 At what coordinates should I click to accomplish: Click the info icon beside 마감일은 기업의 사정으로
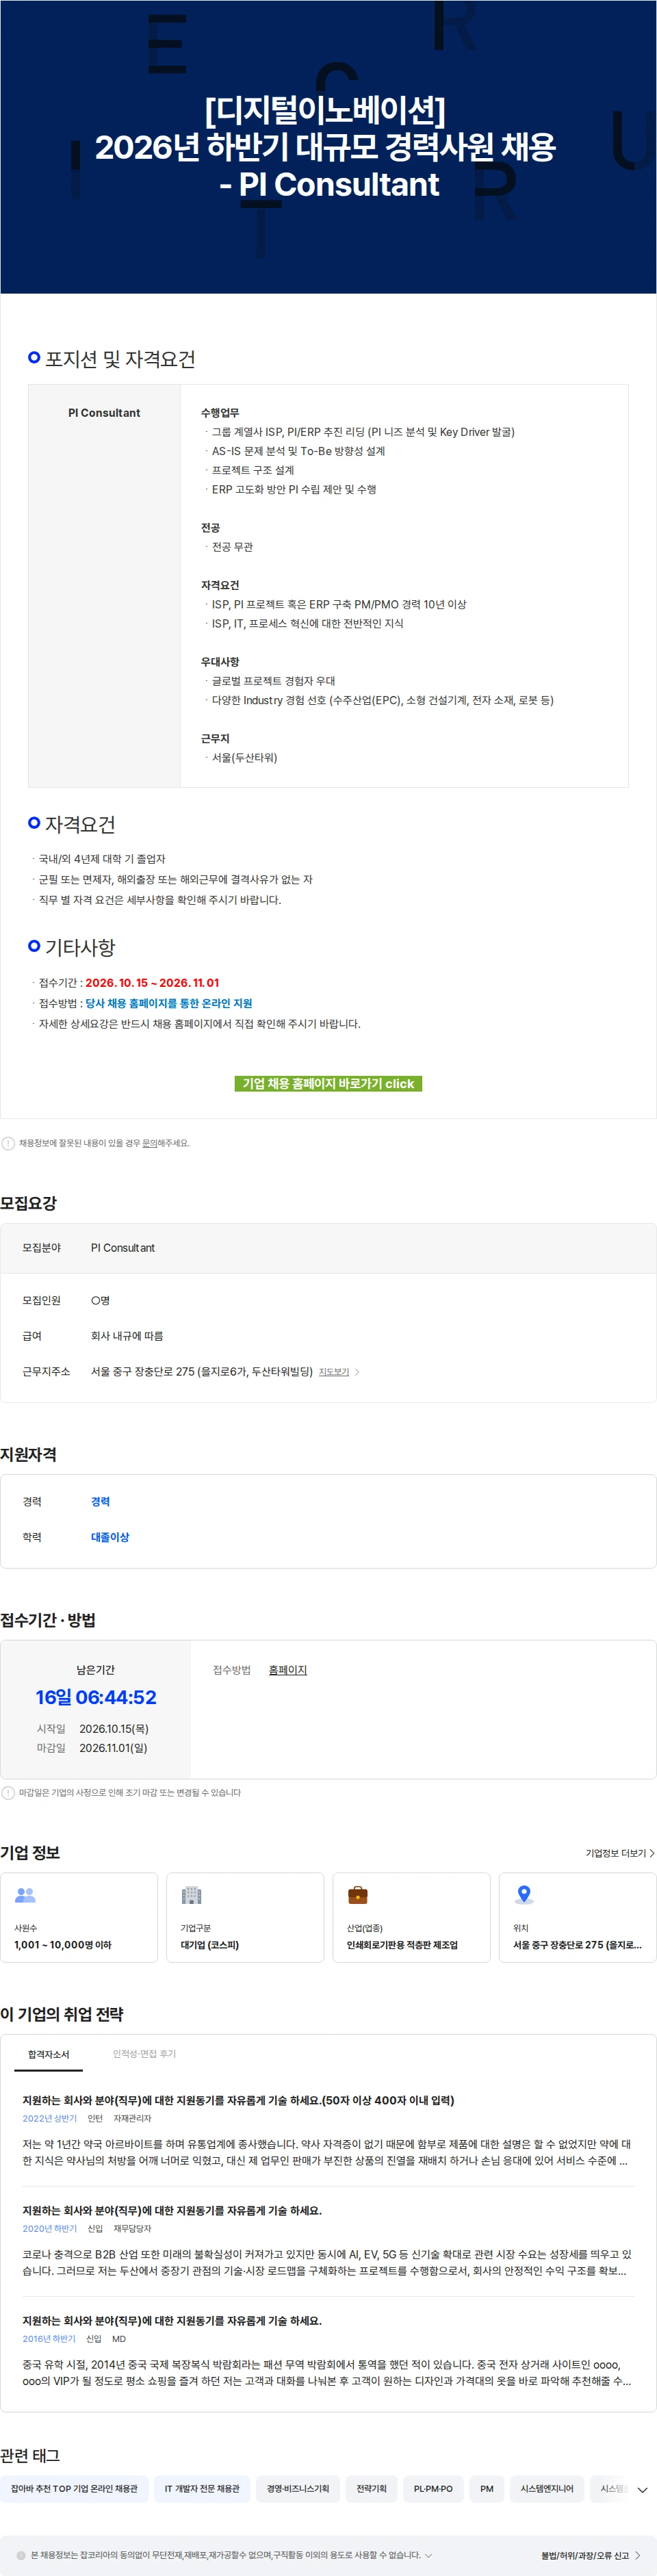coord(8,1793)
